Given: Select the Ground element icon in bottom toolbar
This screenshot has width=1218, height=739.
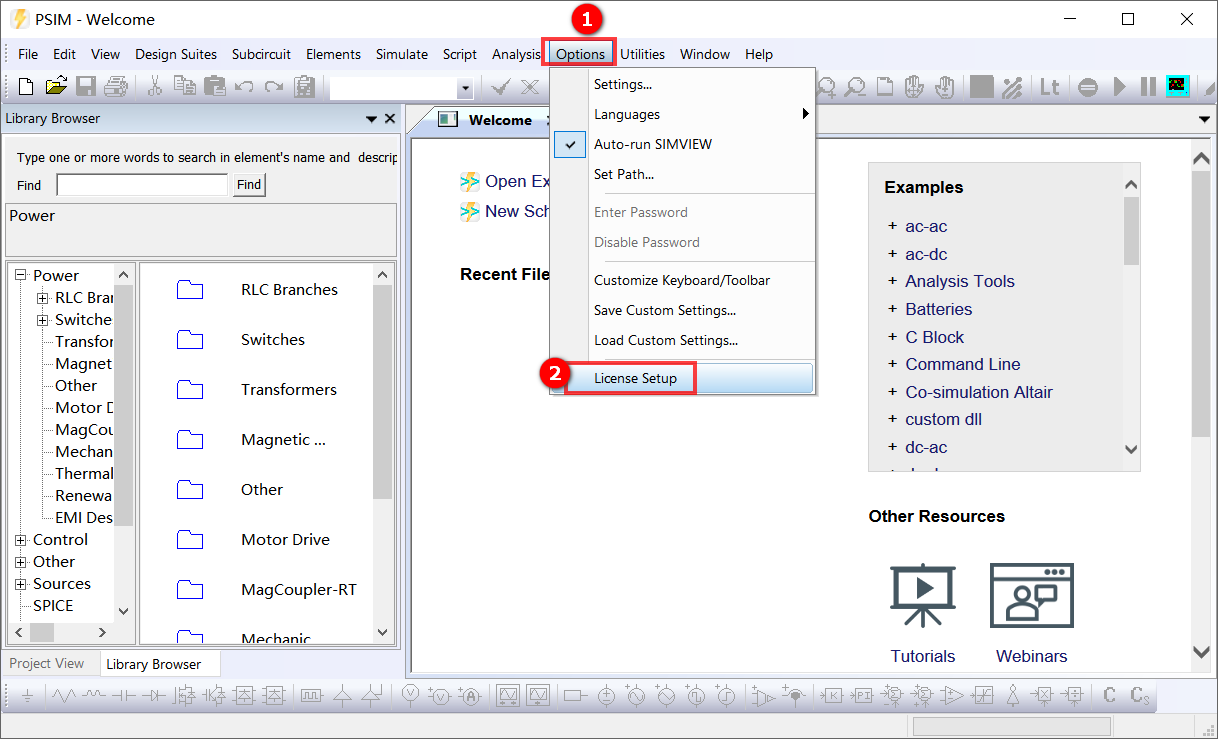Looking at the screenshot, I should [x=28, y=697].
